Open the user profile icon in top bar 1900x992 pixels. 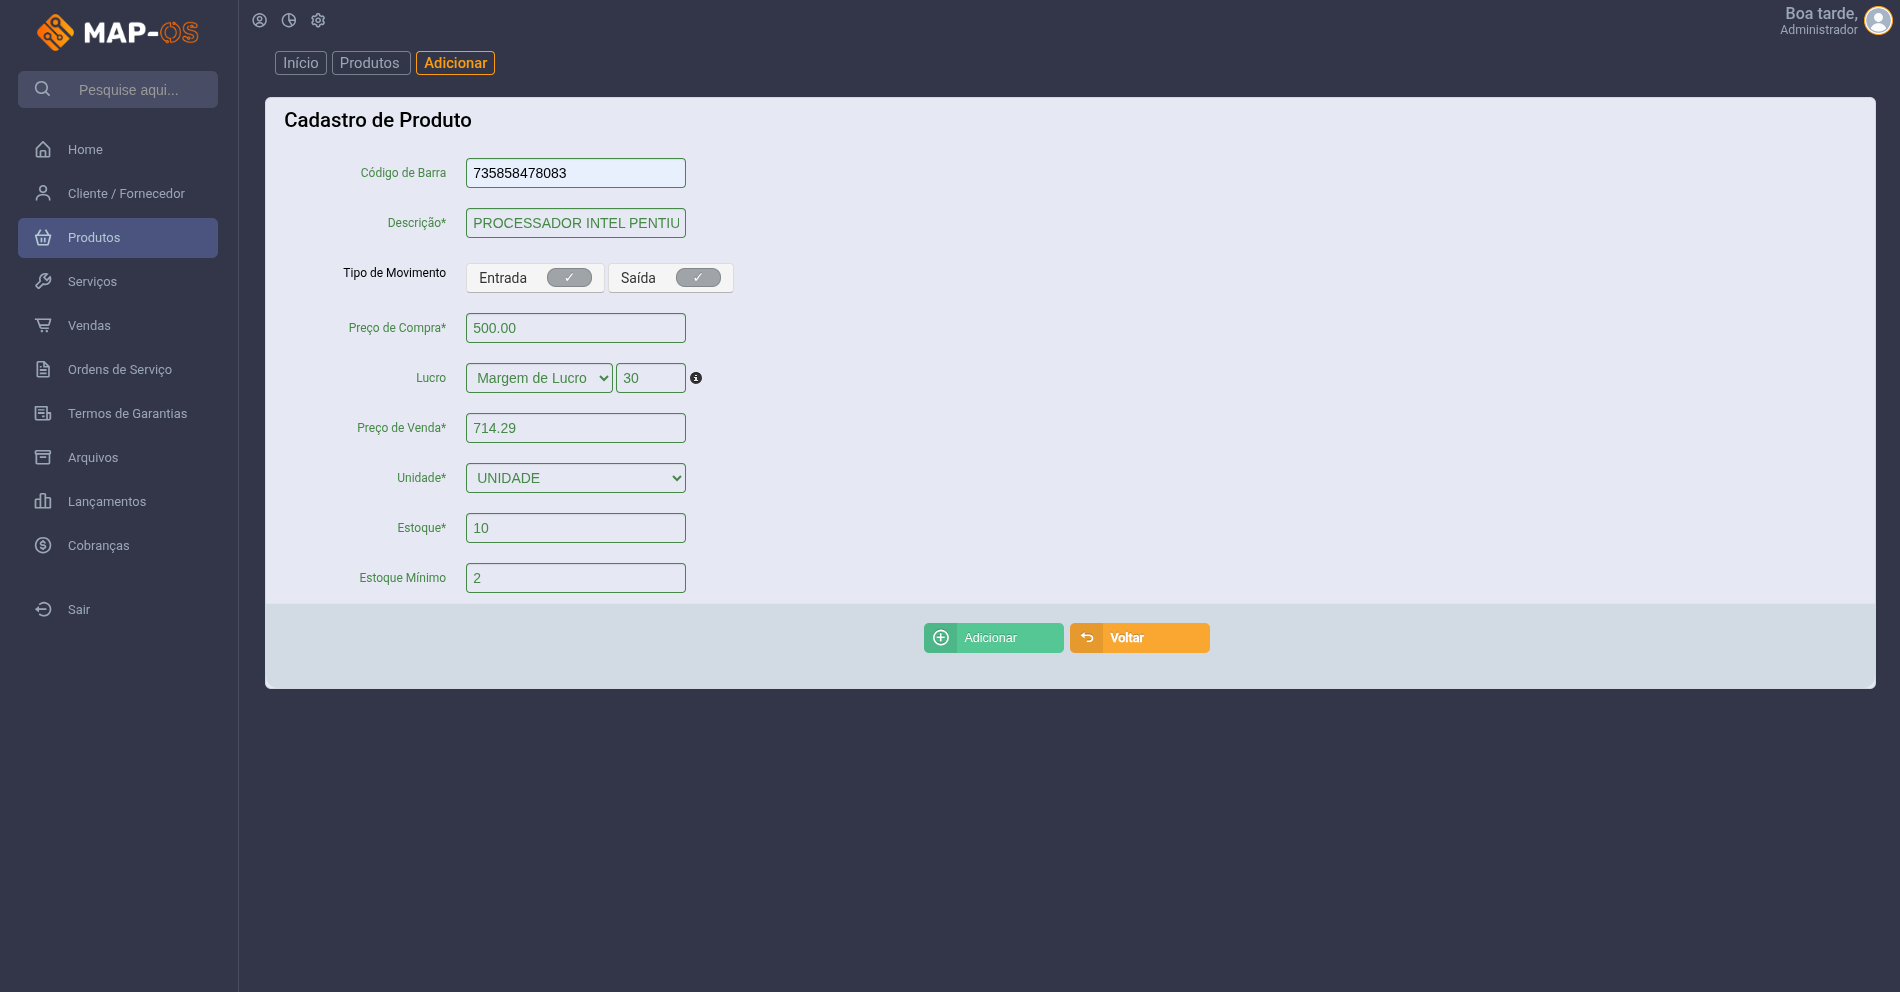point(260,20)
